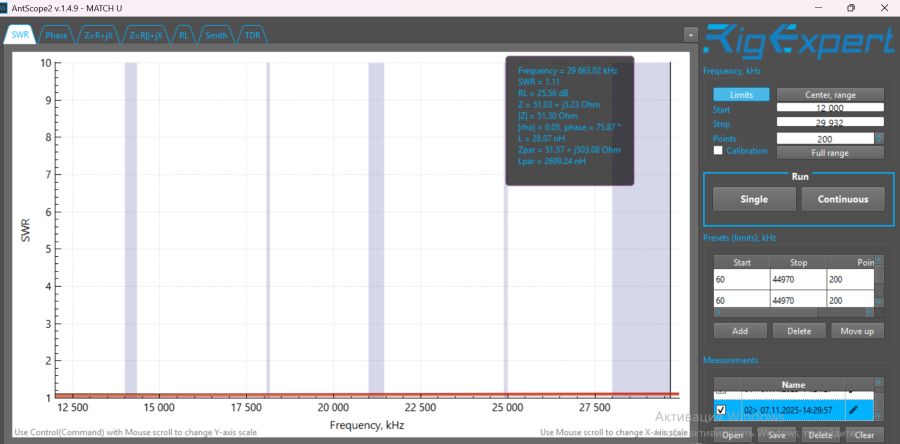
Task: Switch to Center, range mode
Action: 830,94
